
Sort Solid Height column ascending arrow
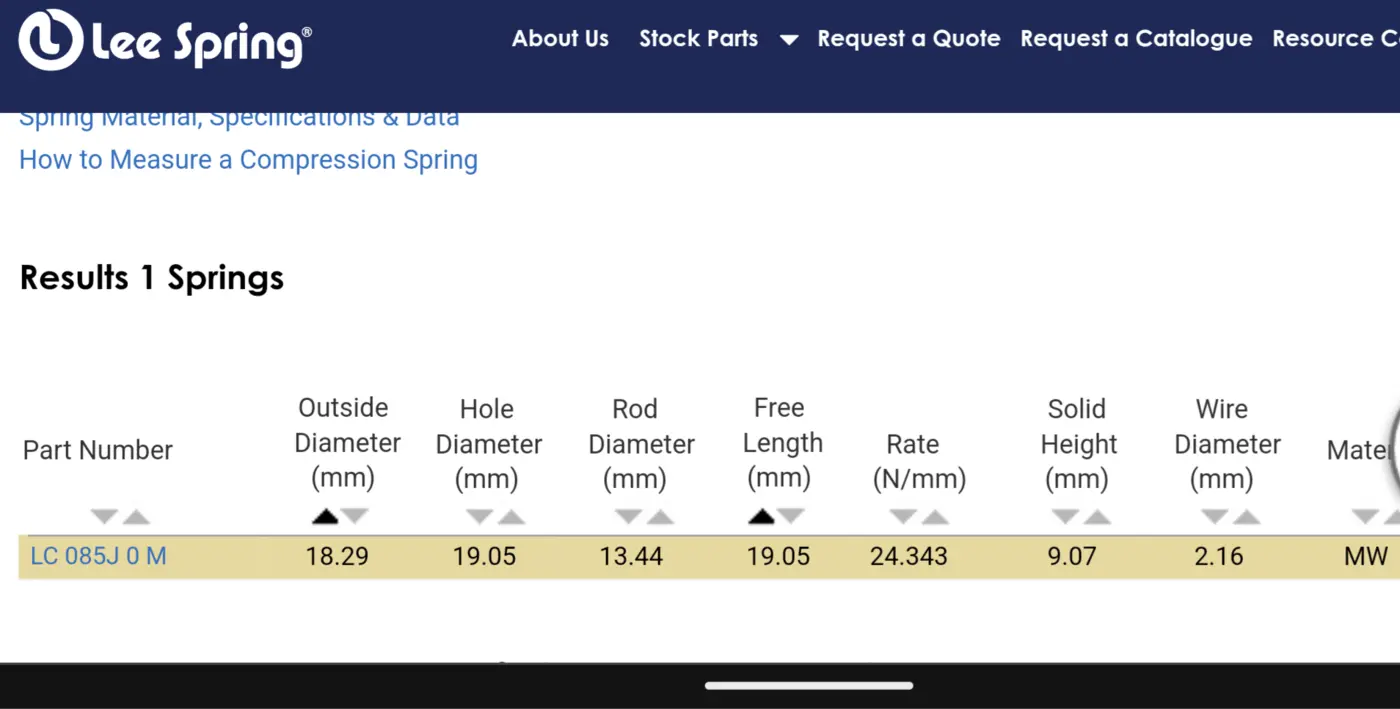1097,517
